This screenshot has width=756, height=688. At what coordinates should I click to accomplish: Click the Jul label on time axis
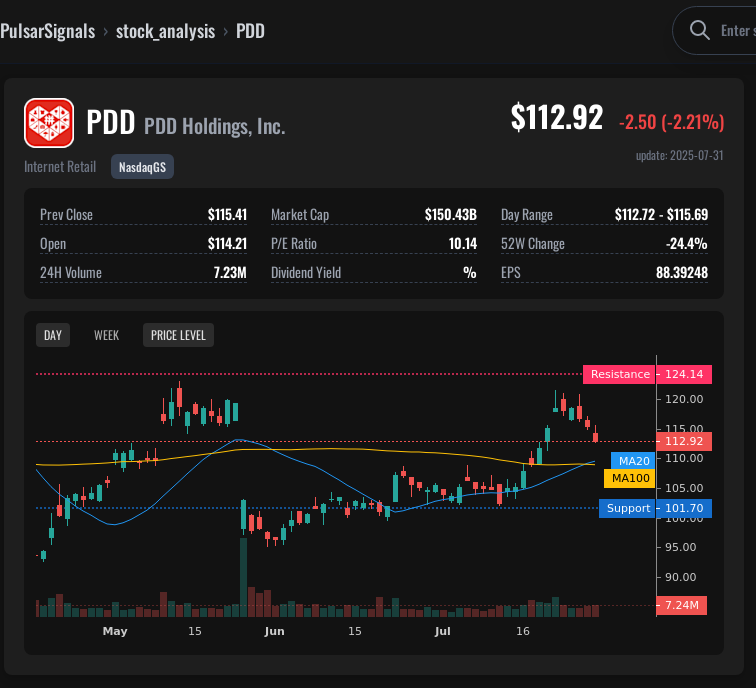(442, 631)
